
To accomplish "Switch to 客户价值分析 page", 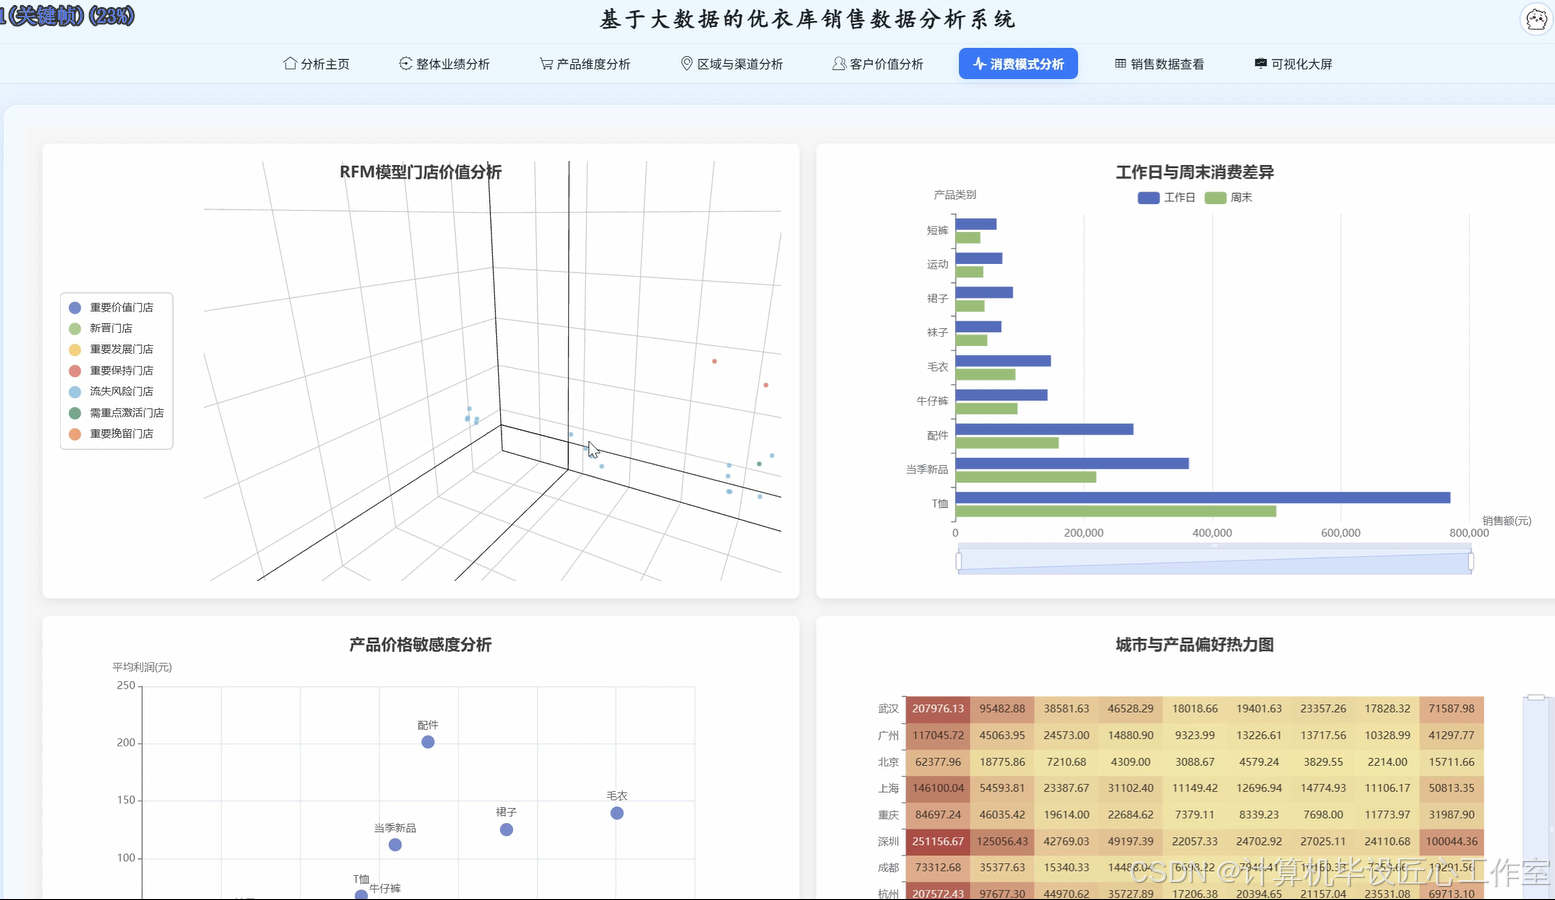I will 877,64.
